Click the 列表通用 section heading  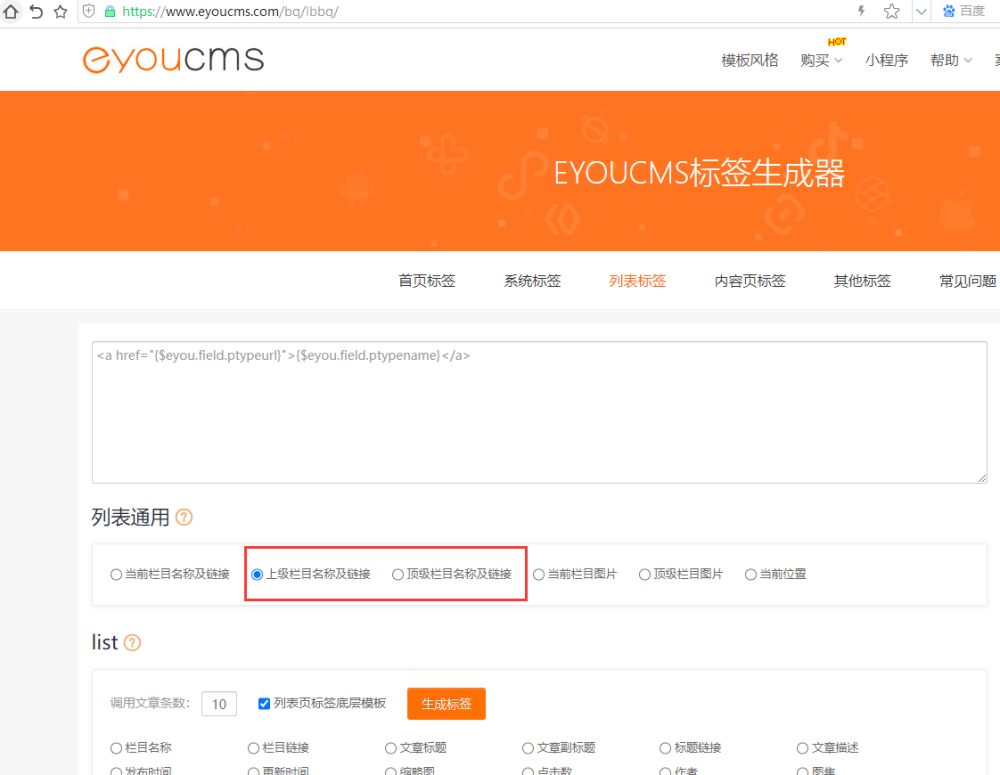click(x=131, y=517)
